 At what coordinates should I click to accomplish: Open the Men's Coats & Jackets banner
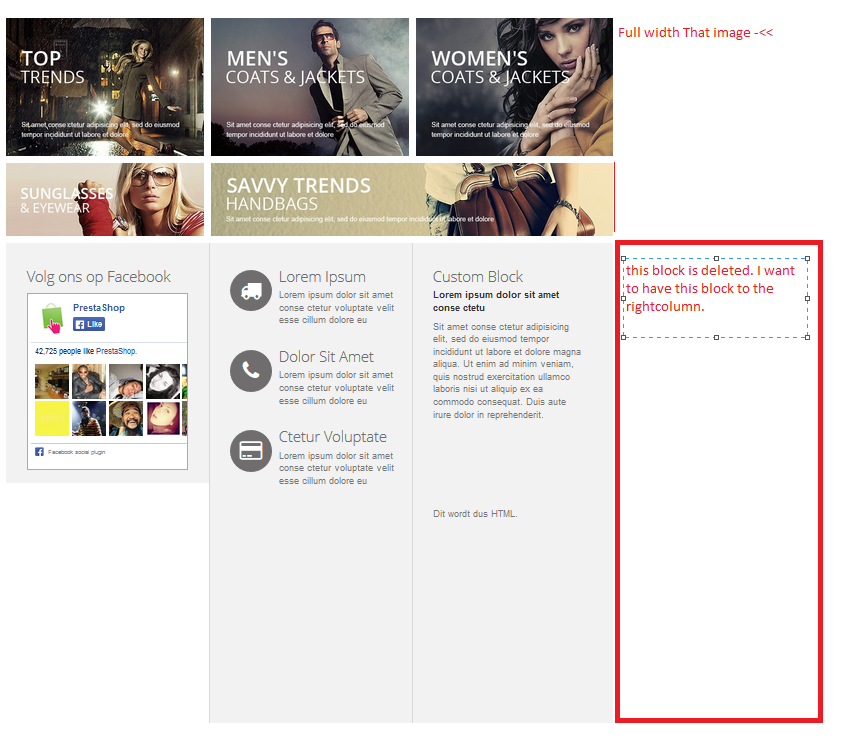pyautogui.click(x=310, y=87)
